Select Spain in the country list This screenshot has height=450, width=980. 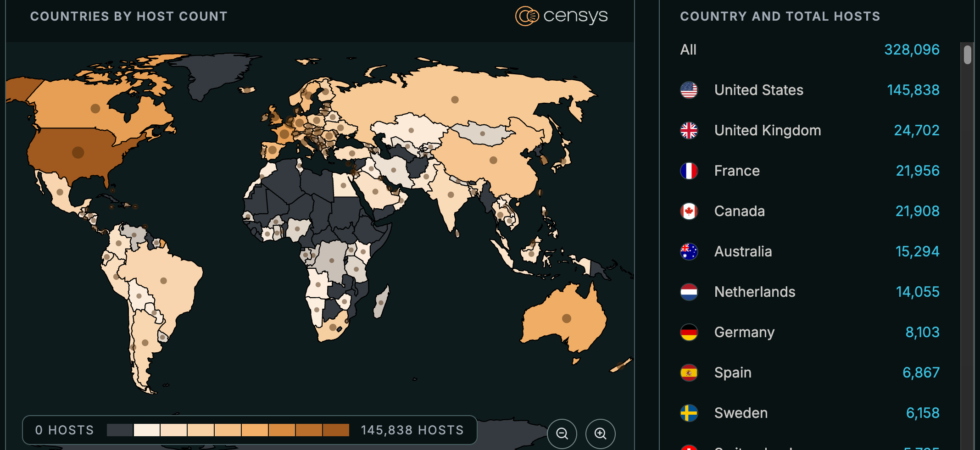click(810, 372)
